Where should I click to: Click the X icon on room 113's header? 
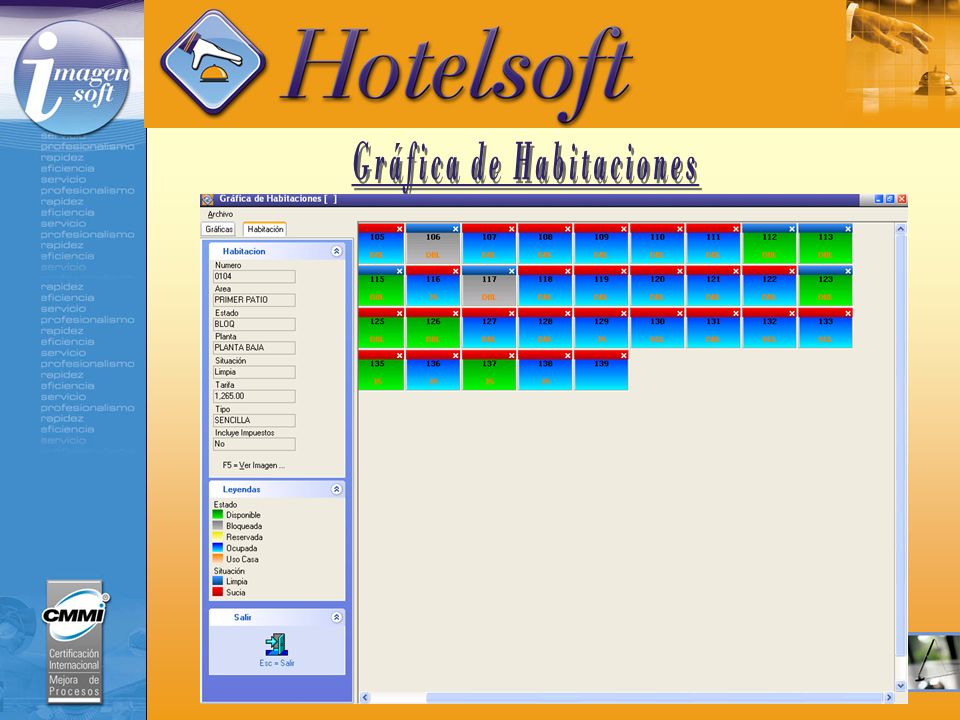click(848, 229)
